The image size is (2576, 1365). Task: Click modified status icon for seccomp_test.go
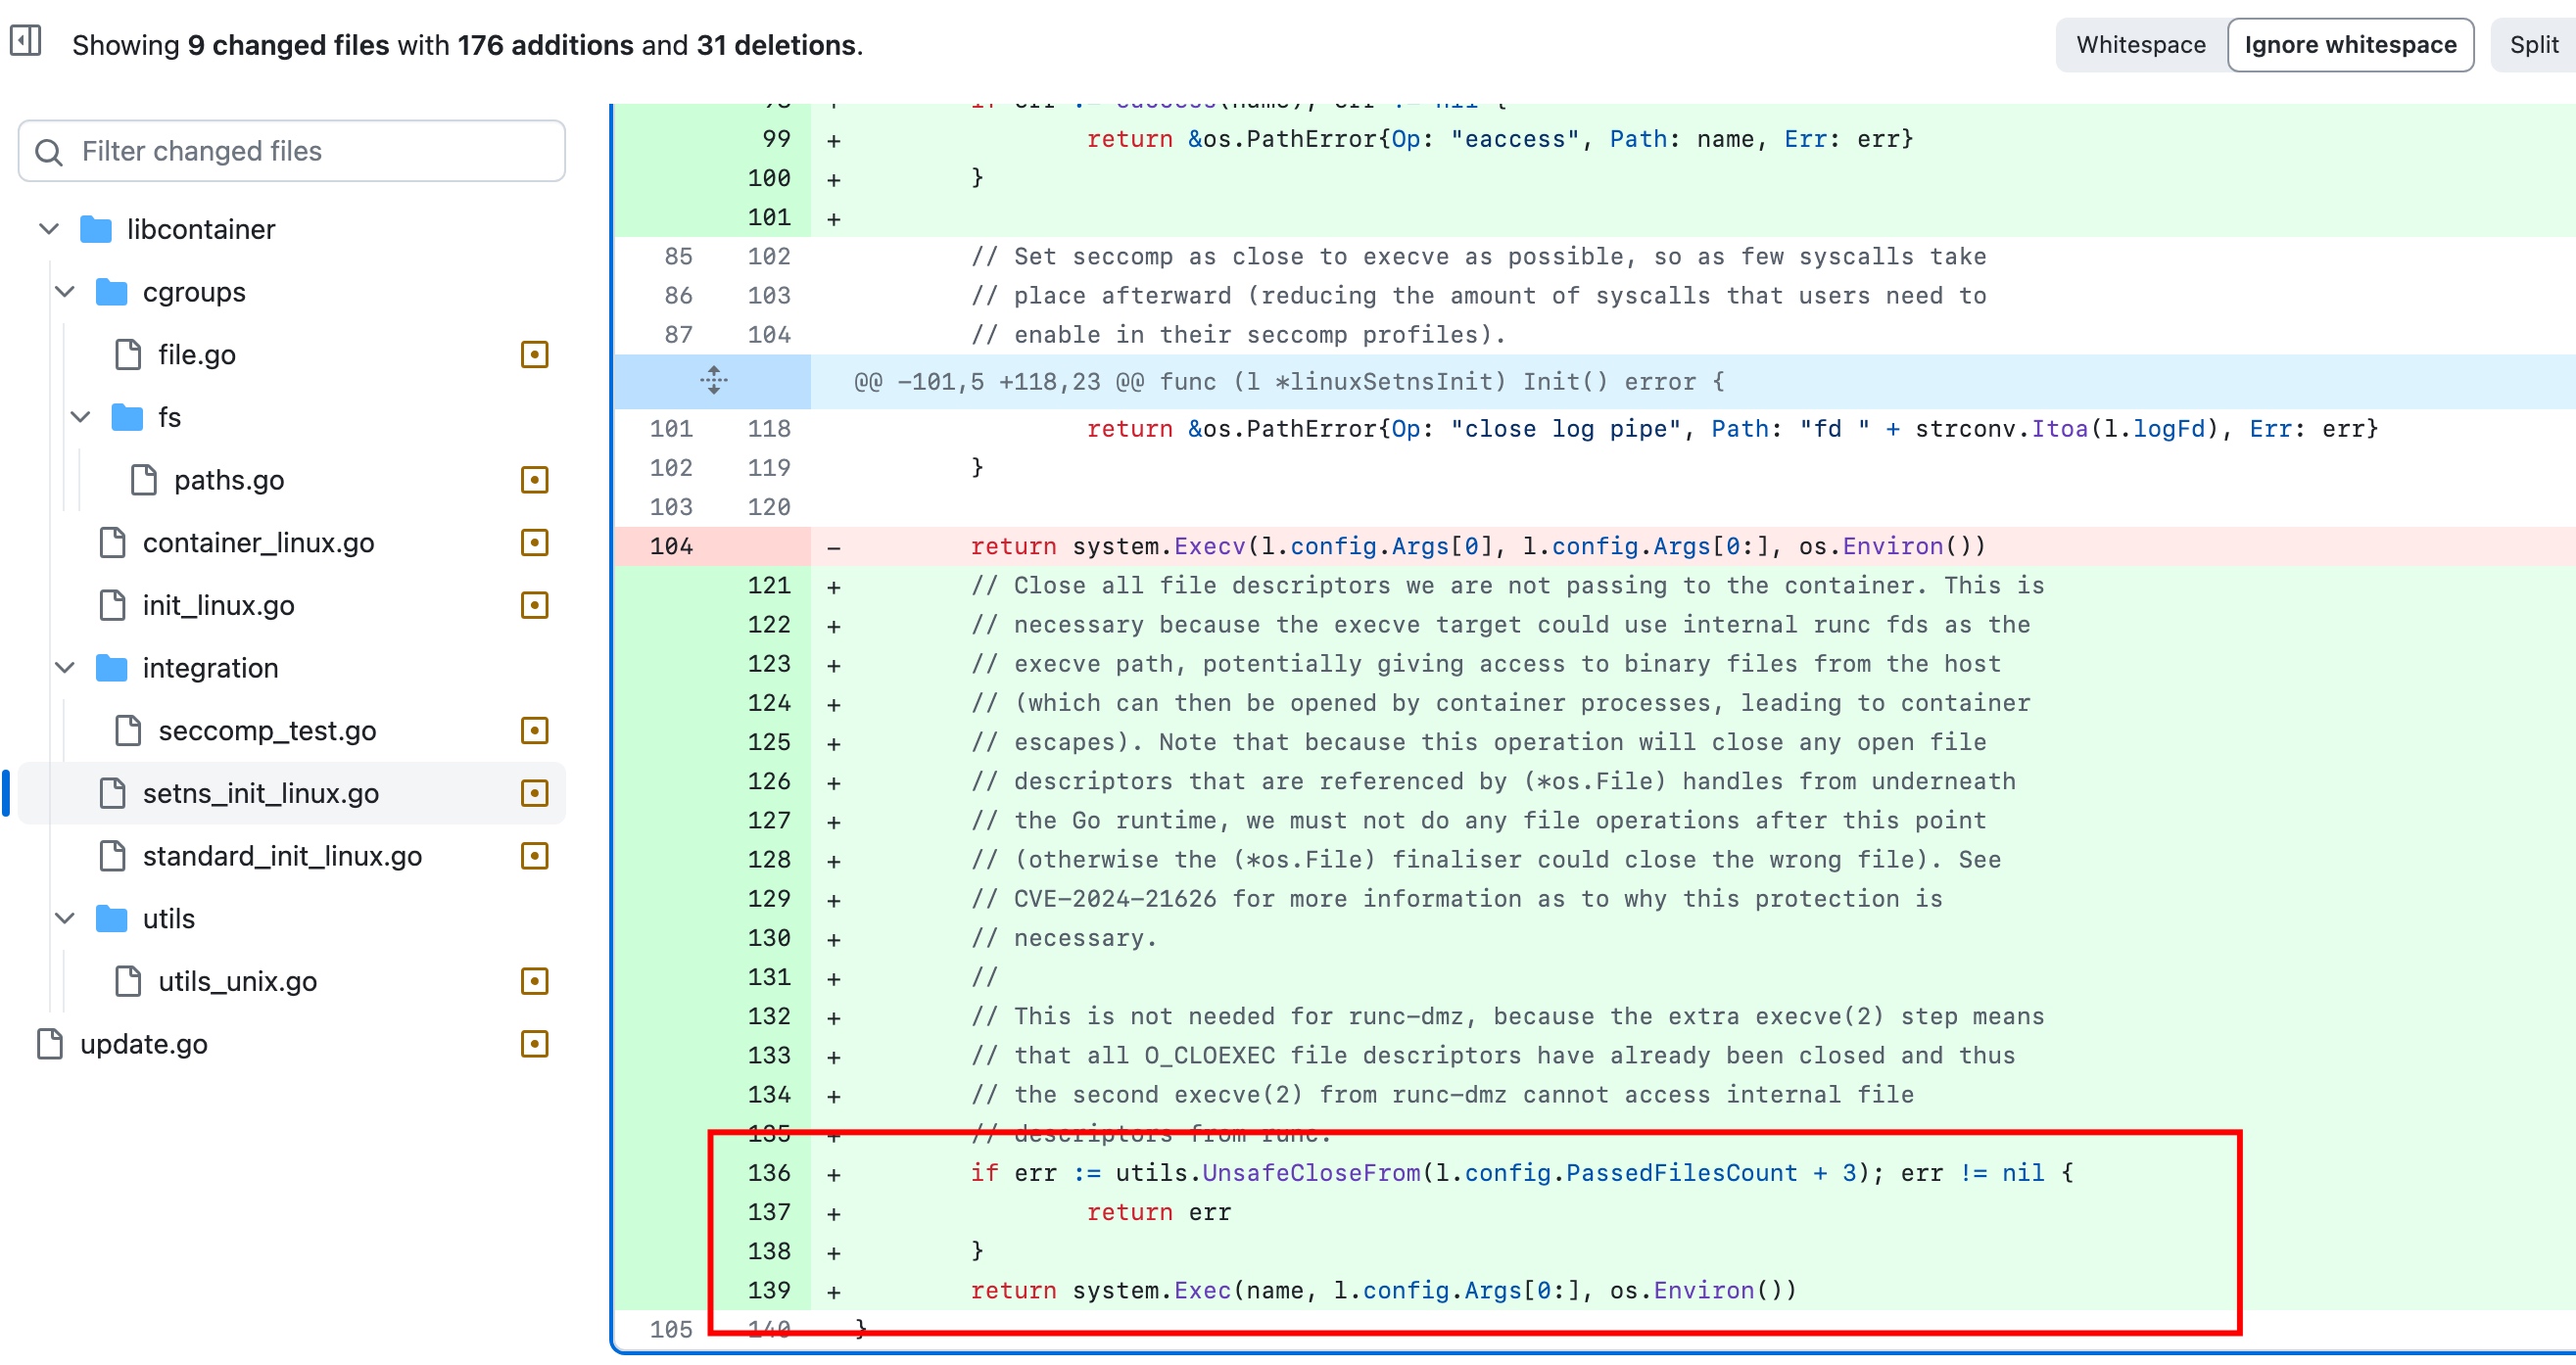535,731
